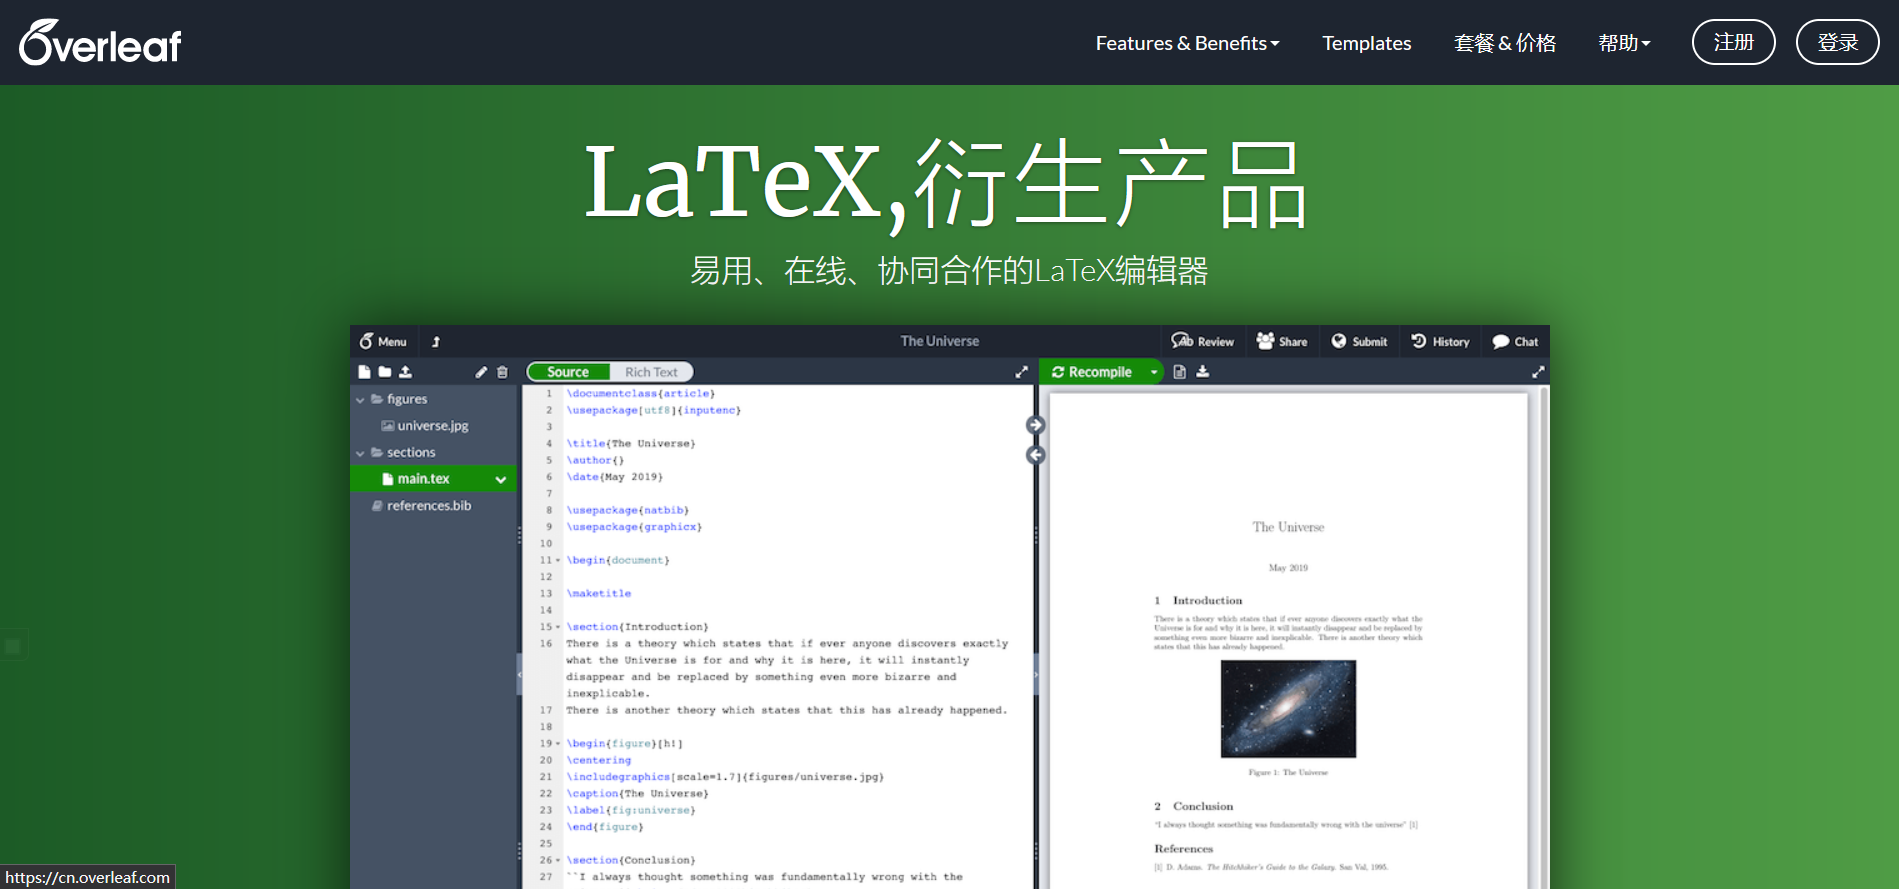Screen dimensions: 1899x889
Task: Click the Recompile button
Action: (1092, 372)
